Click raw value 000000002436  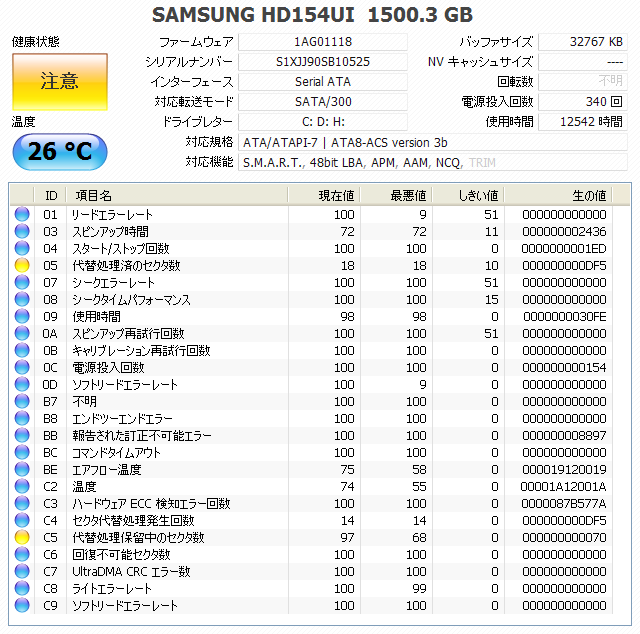564,231
